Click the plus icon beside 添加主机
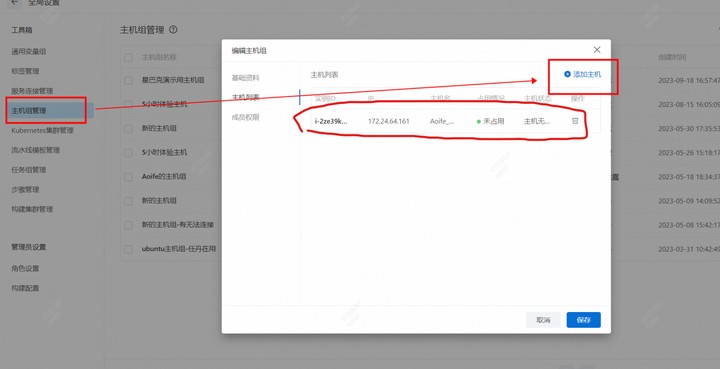 567,74
